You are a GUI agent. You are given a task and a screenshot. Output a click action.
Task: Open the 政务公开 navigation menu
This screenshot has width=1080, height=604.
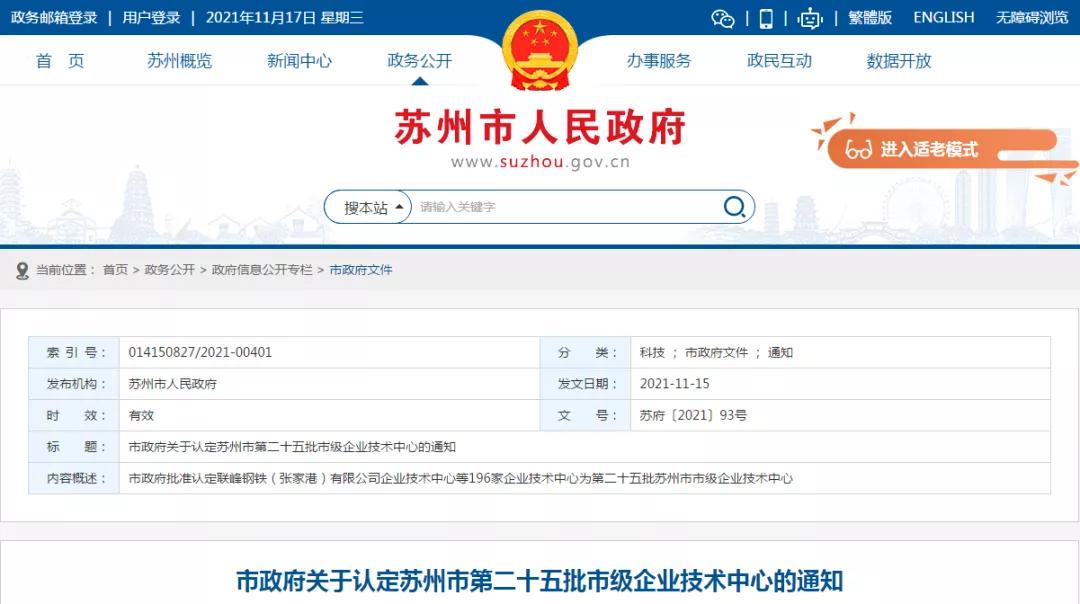419,61
